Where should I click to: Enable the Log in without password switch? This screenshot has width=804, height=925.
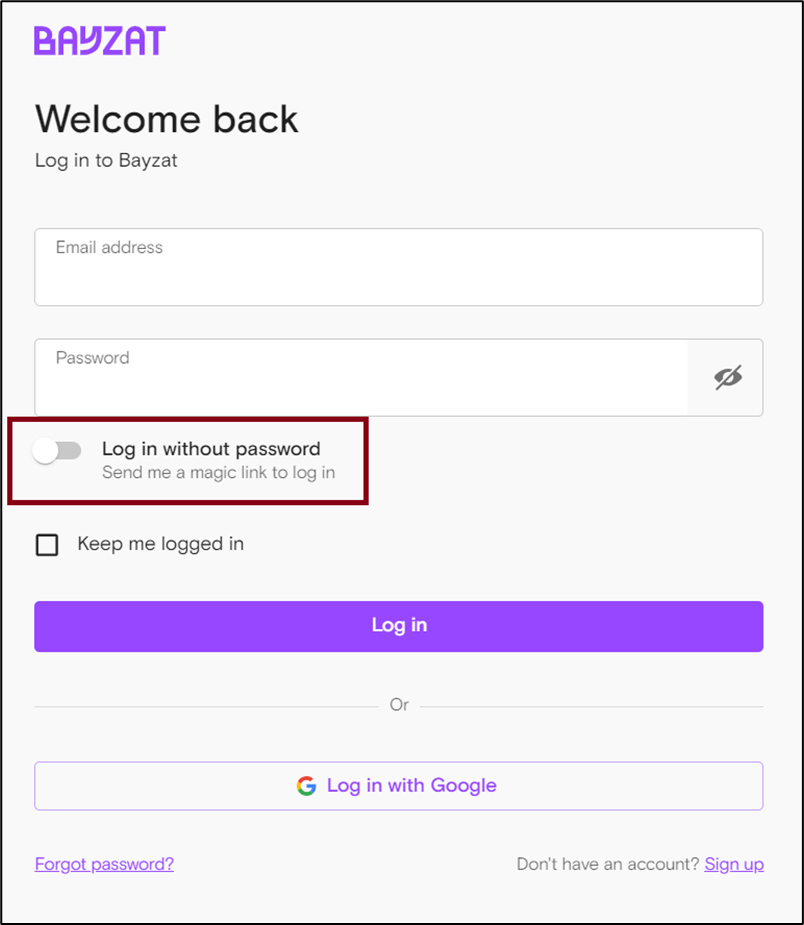pos(57,451)
